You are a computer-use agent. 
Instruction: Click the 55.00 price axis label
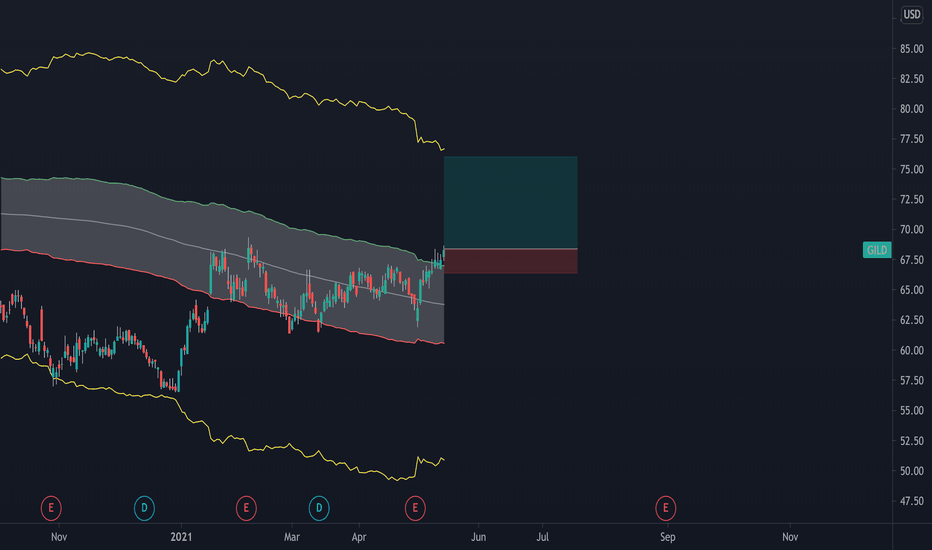(912, 410)
